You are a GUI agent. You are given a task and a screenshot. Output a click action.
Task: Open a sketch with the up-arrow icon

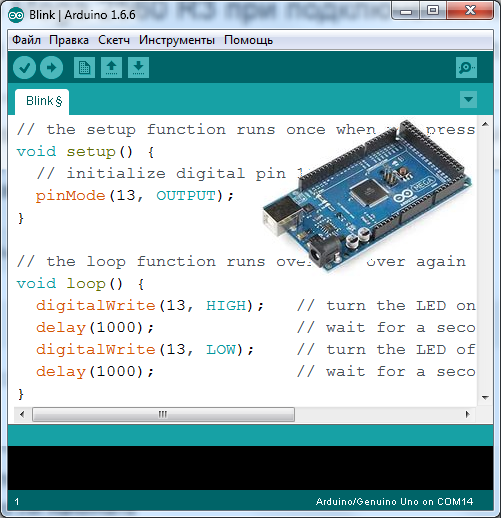click(x=111, y=68)
